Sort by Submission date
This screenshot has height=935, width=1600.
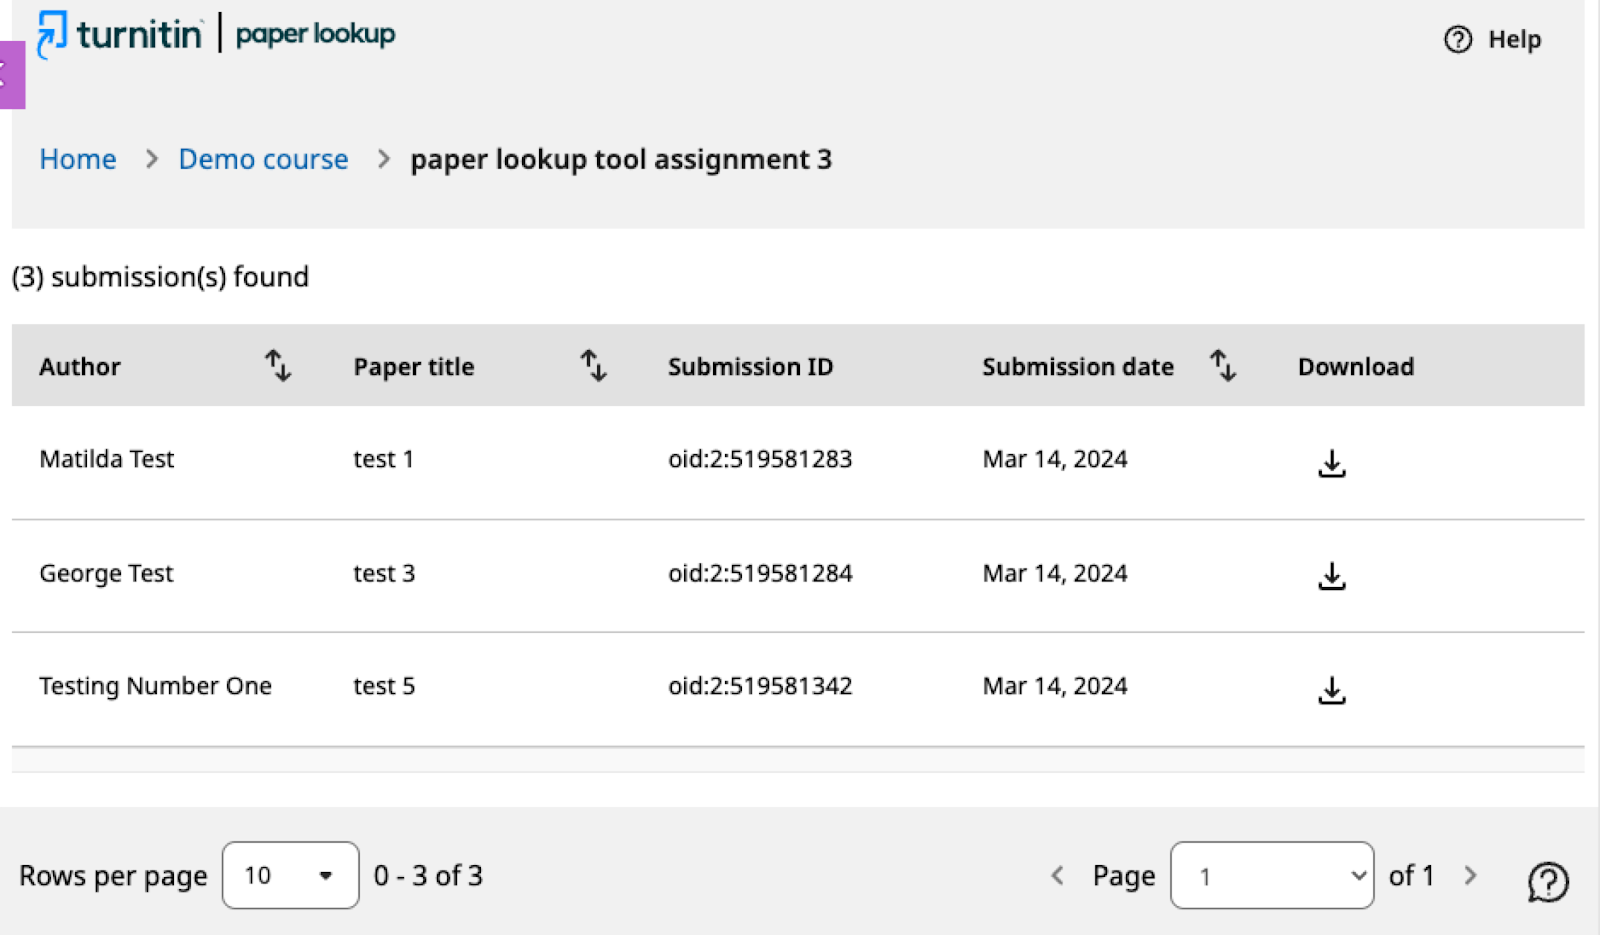pyautogui.click(x=1223, y=366)
